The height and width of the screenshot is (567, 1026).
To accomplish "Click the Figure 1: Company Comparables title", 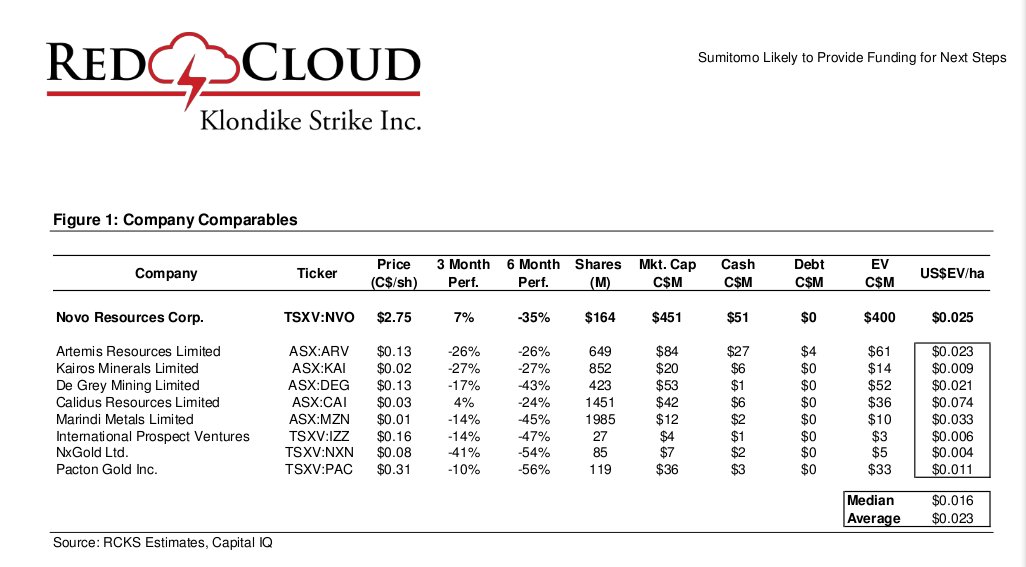I will (x=175, y=220).
